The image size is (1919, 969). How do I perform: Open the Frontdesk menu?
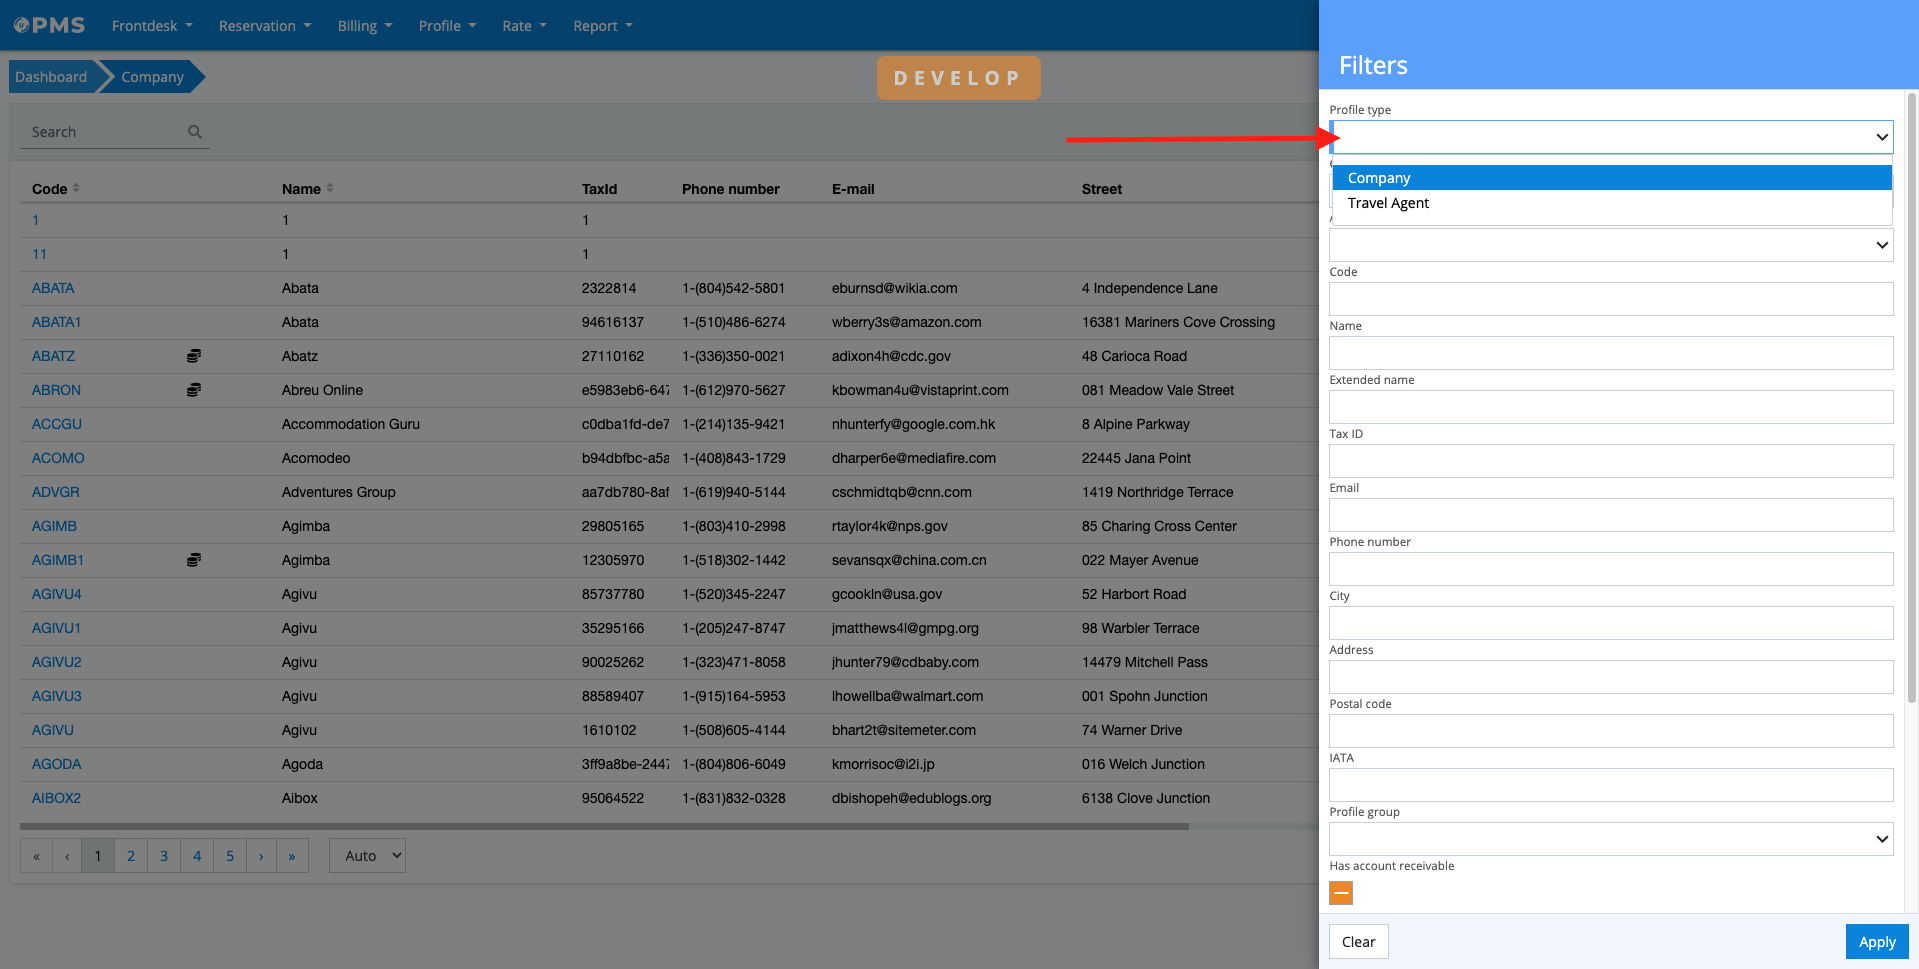[x=152, y=26]
